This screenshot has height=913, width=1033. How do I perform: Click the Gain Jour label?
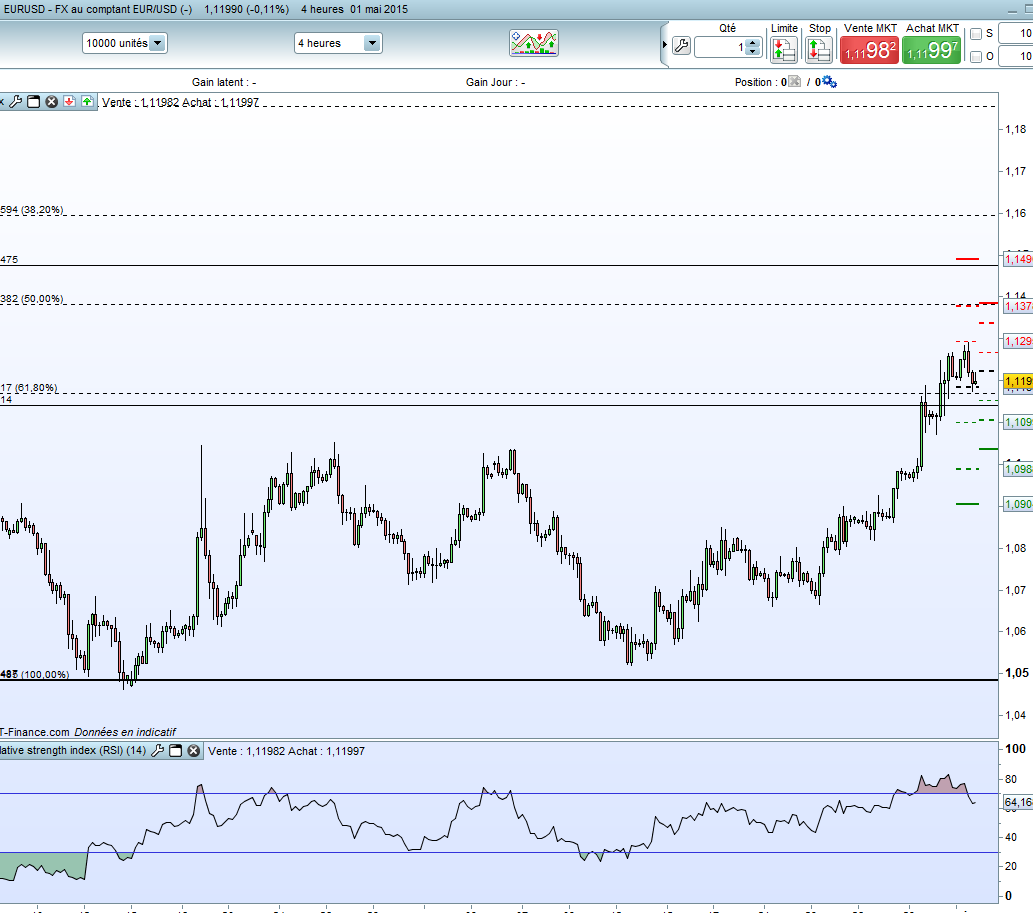[495, 82]
